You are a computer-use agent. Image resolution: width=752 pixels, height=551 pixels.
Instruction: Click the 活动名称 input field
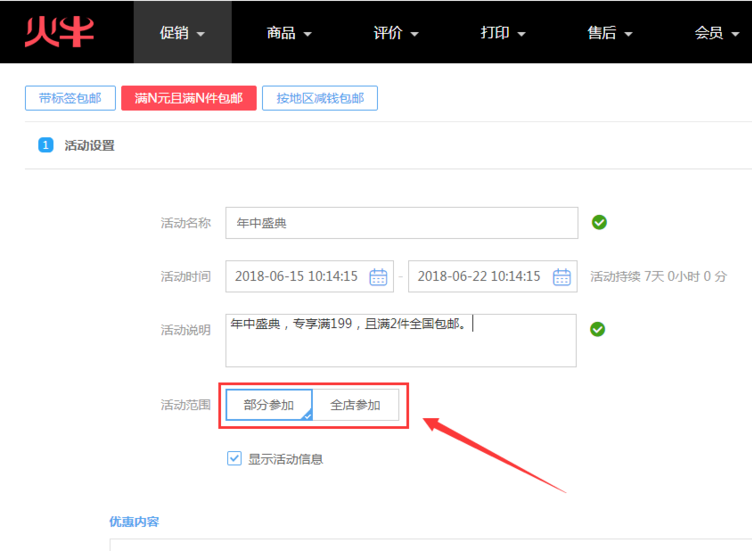click(x=402, y=223)
